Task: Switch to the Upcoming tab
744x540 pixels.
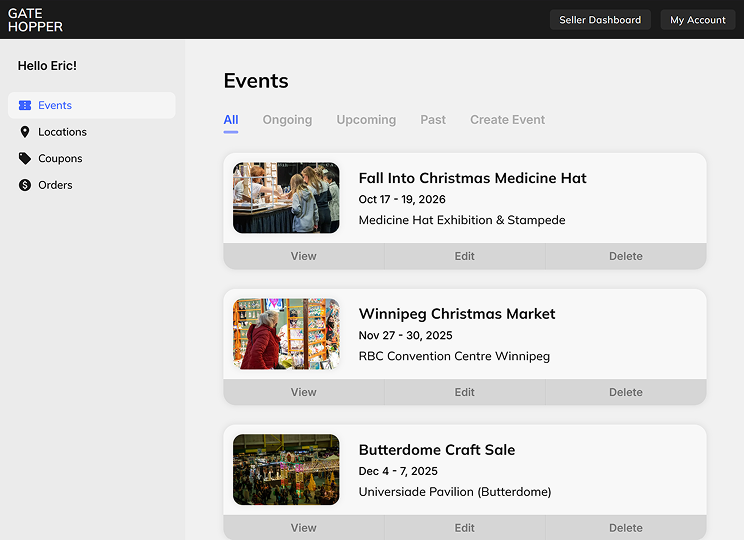Action: (x=366, y=120)
